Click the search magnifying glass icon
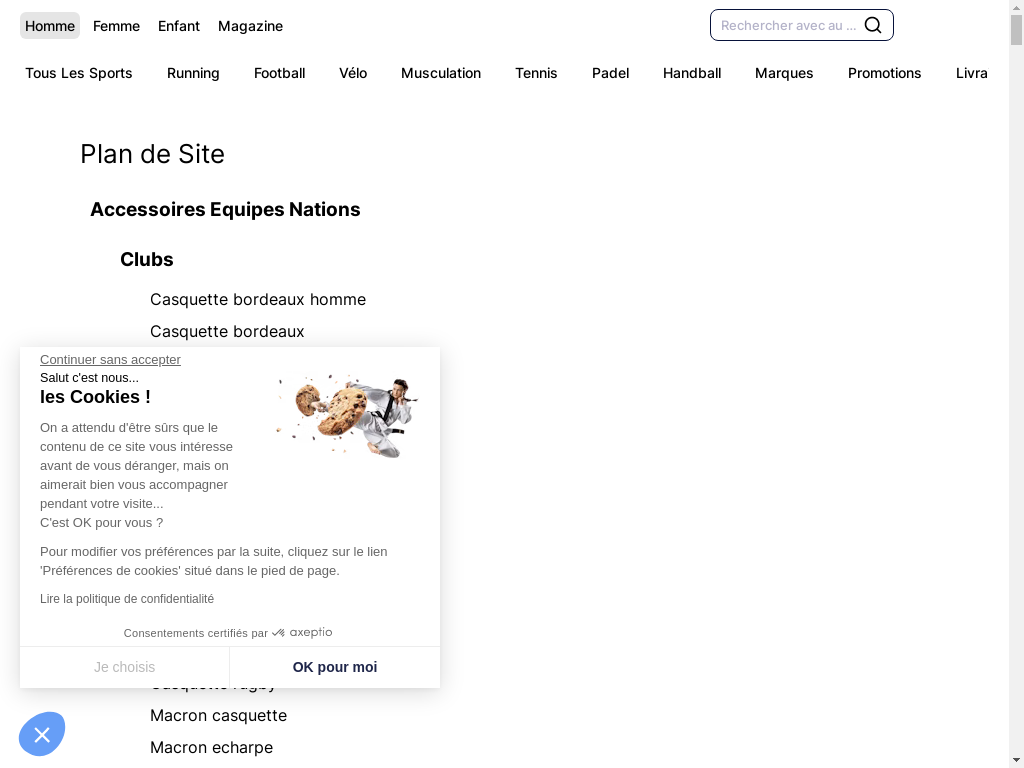 click(x=873, y=25)
